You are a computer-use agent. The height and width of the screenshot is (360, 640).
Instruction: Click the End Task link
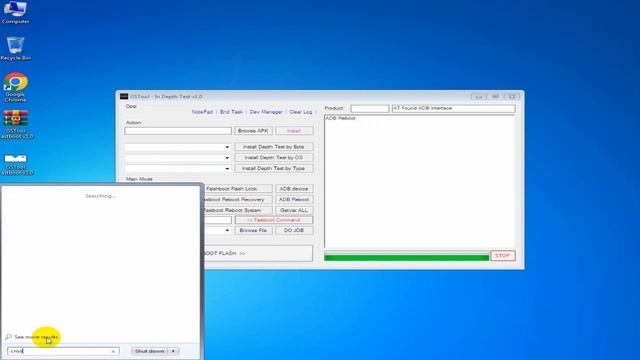point(231,112)
